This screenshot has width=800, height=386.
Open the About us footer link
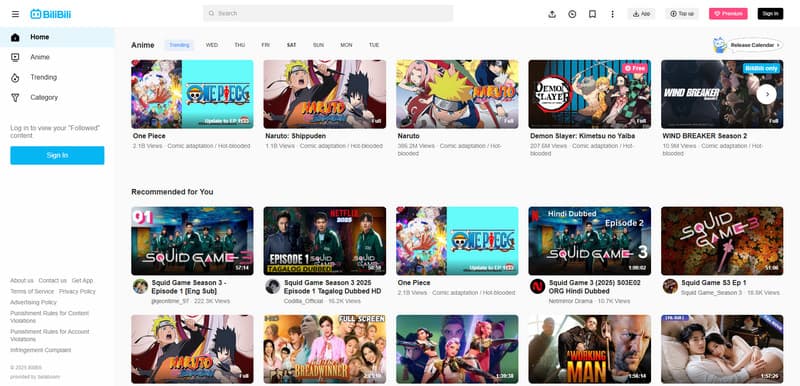[22, 280]
